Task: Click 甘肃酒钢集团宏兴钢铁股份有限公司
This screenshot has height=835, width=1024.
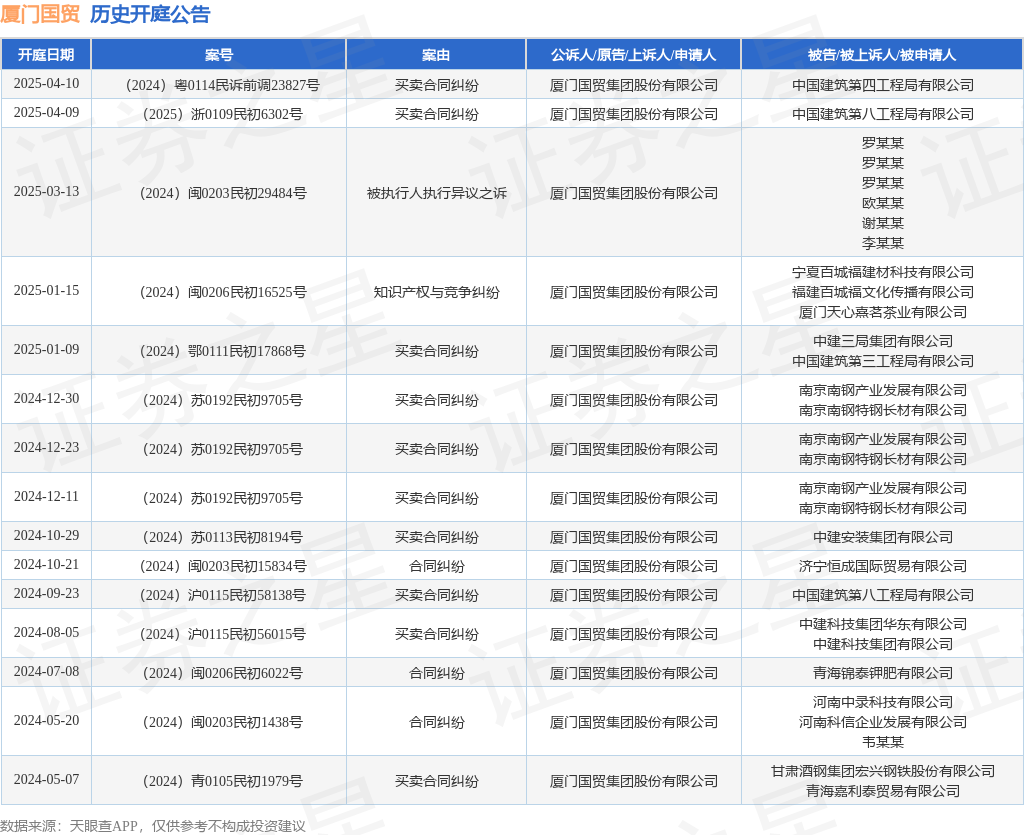Action: (883, 771)
